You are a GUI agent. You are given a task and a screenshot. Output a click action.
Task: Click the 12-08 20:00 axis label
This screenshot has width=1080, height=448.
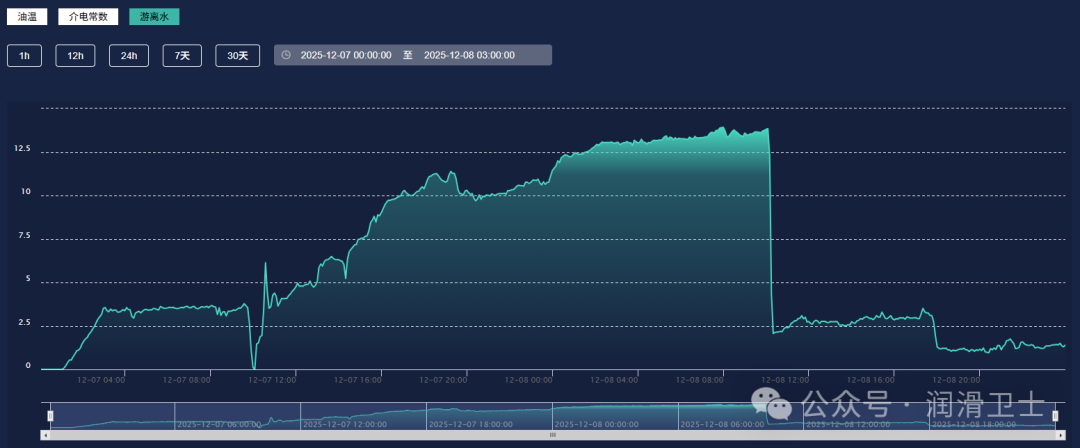pyautogui.click(x=955, y=379)
